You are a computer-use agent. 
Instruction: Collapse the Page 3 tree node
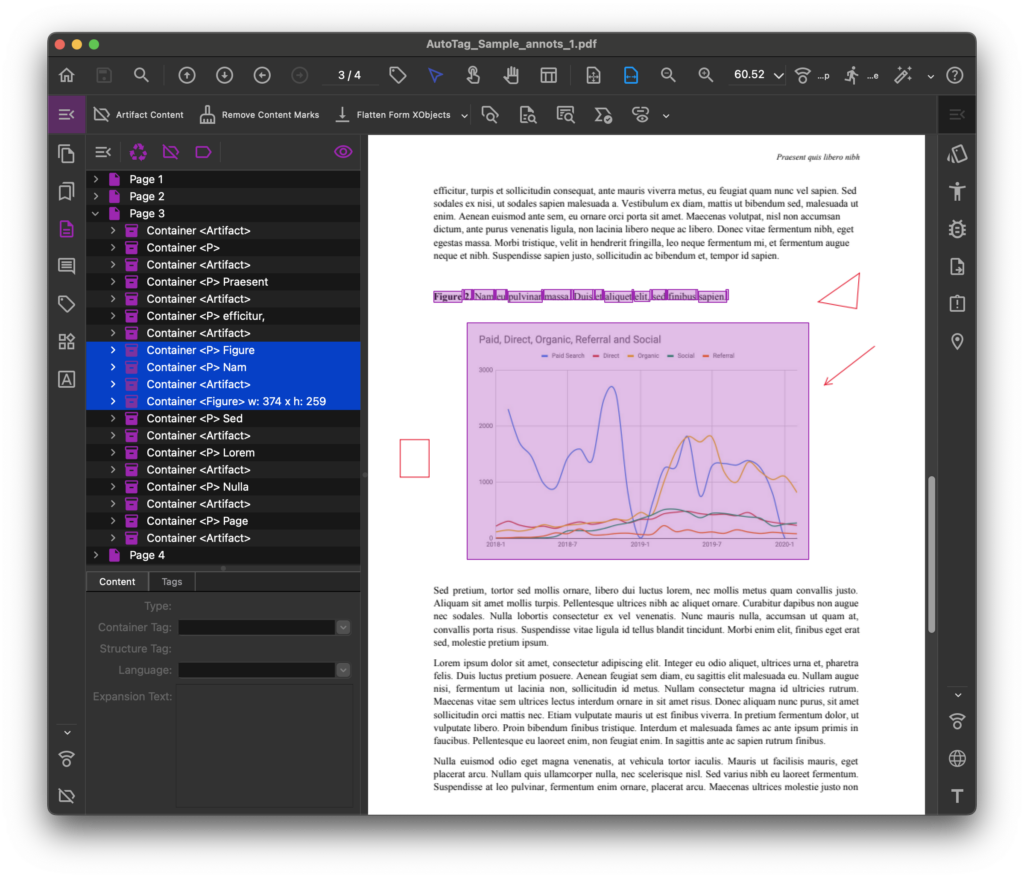(96, 214)
